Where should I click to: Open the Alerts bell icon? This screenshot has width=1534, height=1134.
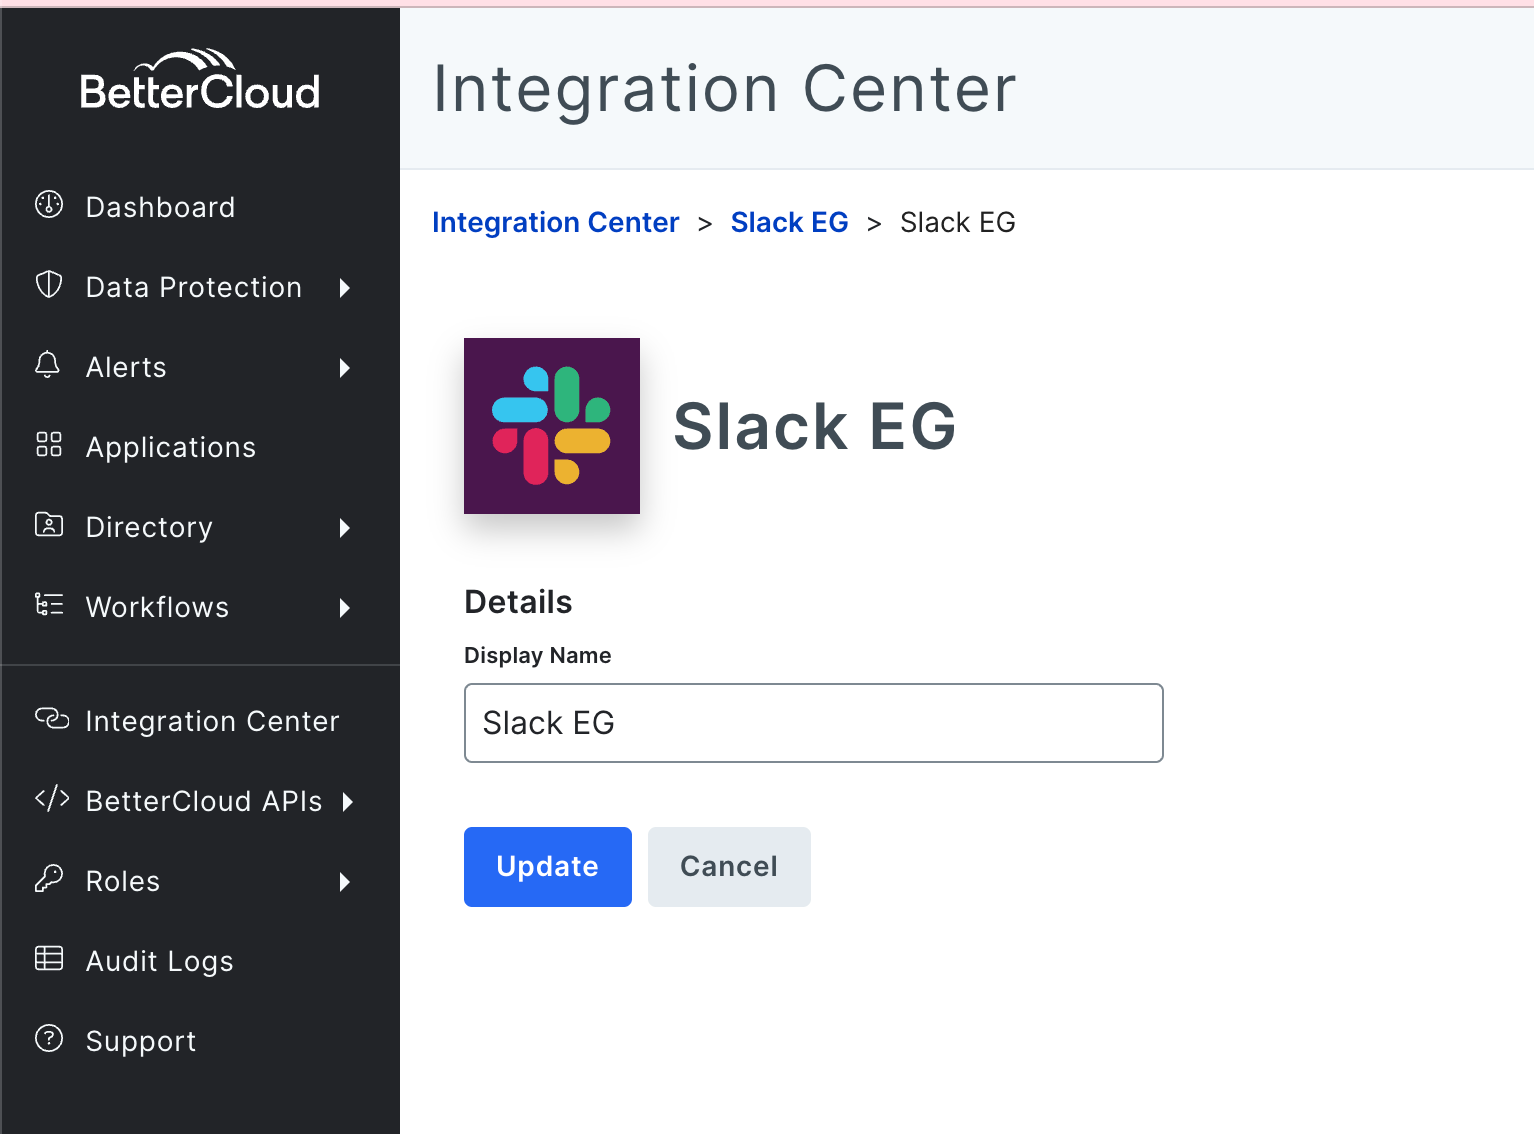48,365
